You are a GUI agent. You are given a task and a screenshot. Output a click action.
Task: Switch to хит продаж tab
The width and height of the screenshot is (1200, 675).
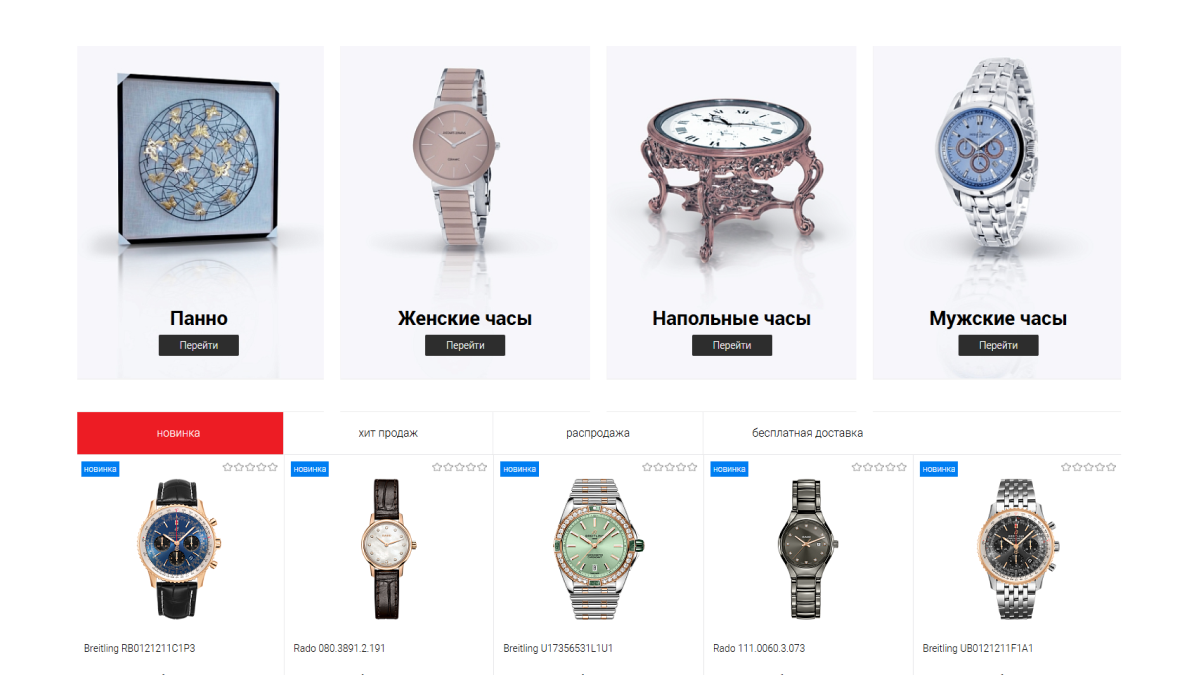(388, 433)
